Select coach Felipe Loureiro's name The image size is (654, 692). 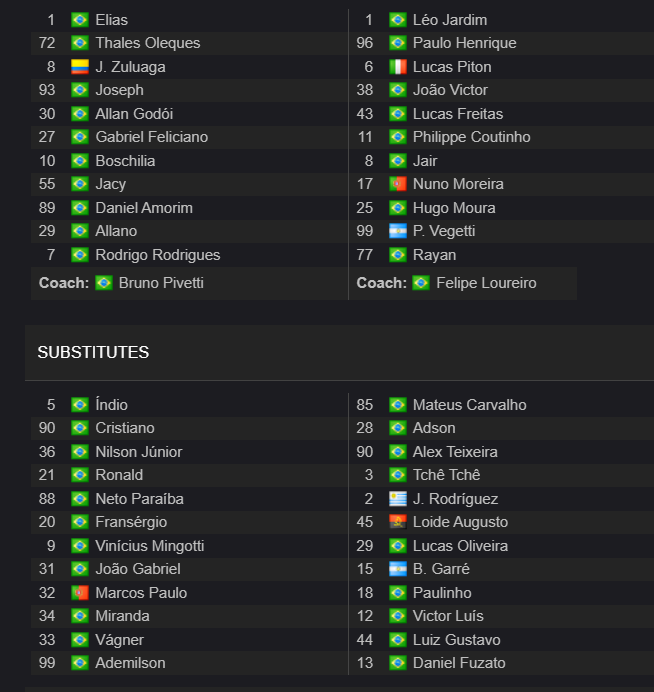[486, 283]
